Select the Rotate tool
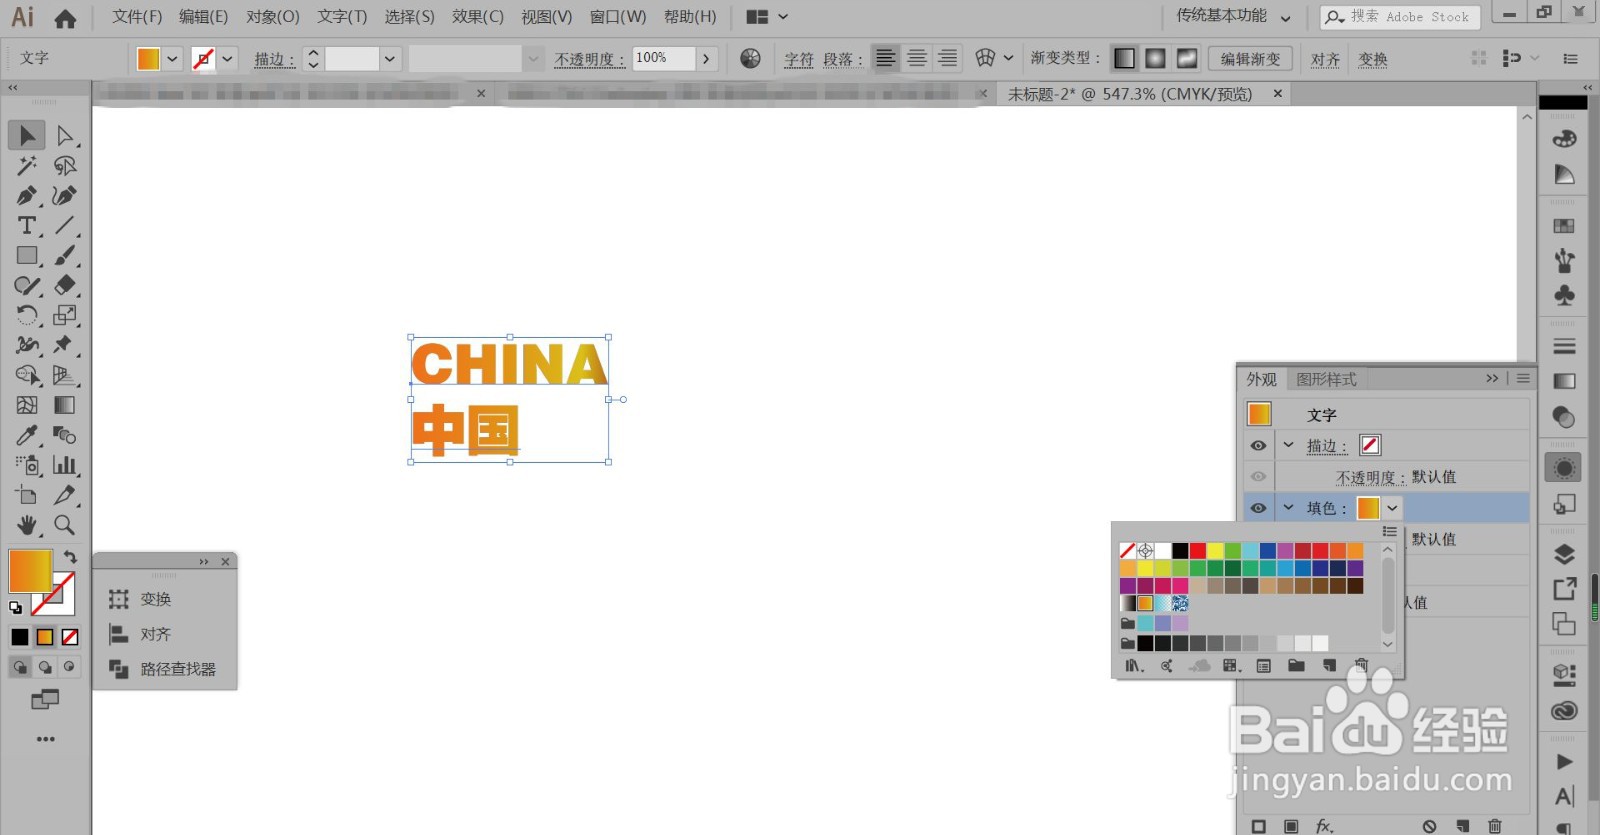Viewport: 1600px width, 835px height. point(27,315)
